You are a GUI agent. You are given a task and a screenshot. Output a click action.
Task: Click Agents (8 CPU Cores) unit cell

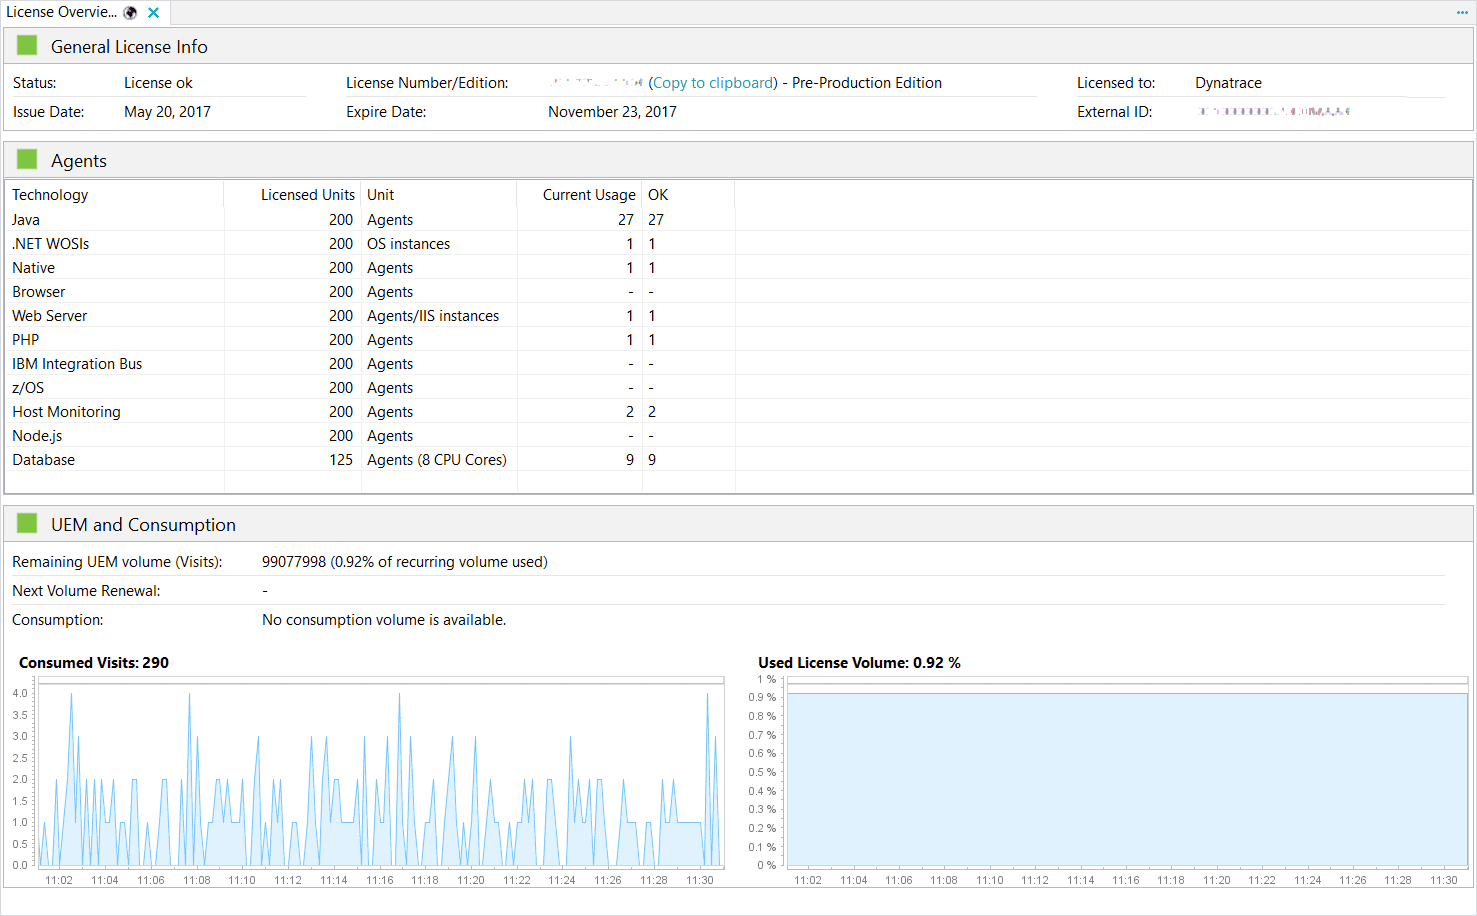click(x=437, y=460)
